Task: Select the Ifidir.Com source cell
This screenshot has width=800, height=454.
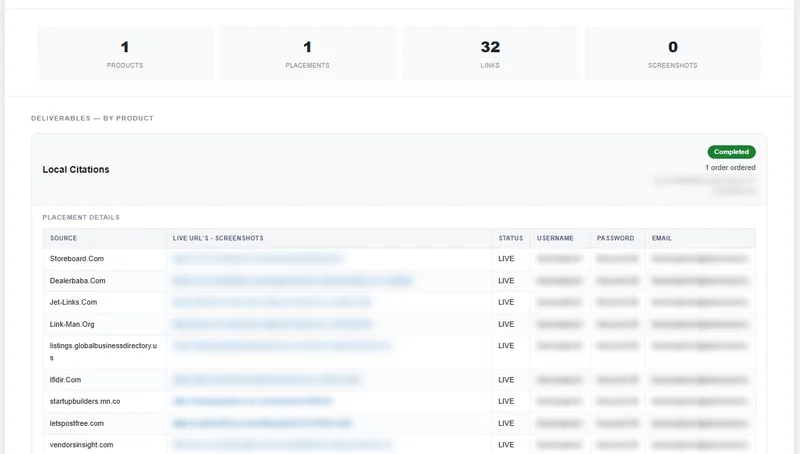Action: tap(105, 380)
